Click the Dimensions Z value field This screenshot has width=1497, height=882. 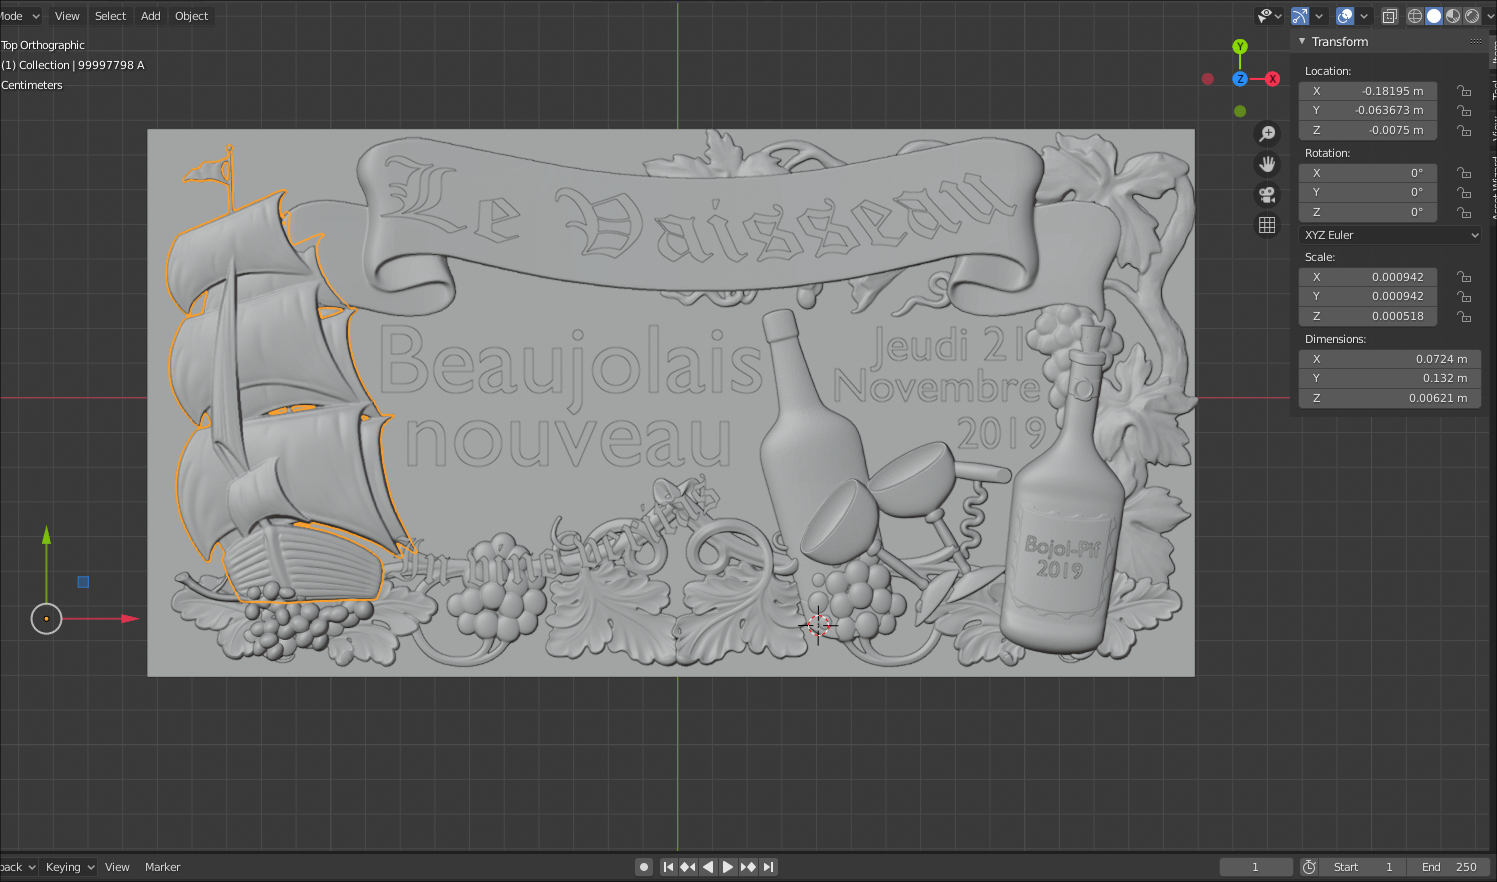point(1390,399)
